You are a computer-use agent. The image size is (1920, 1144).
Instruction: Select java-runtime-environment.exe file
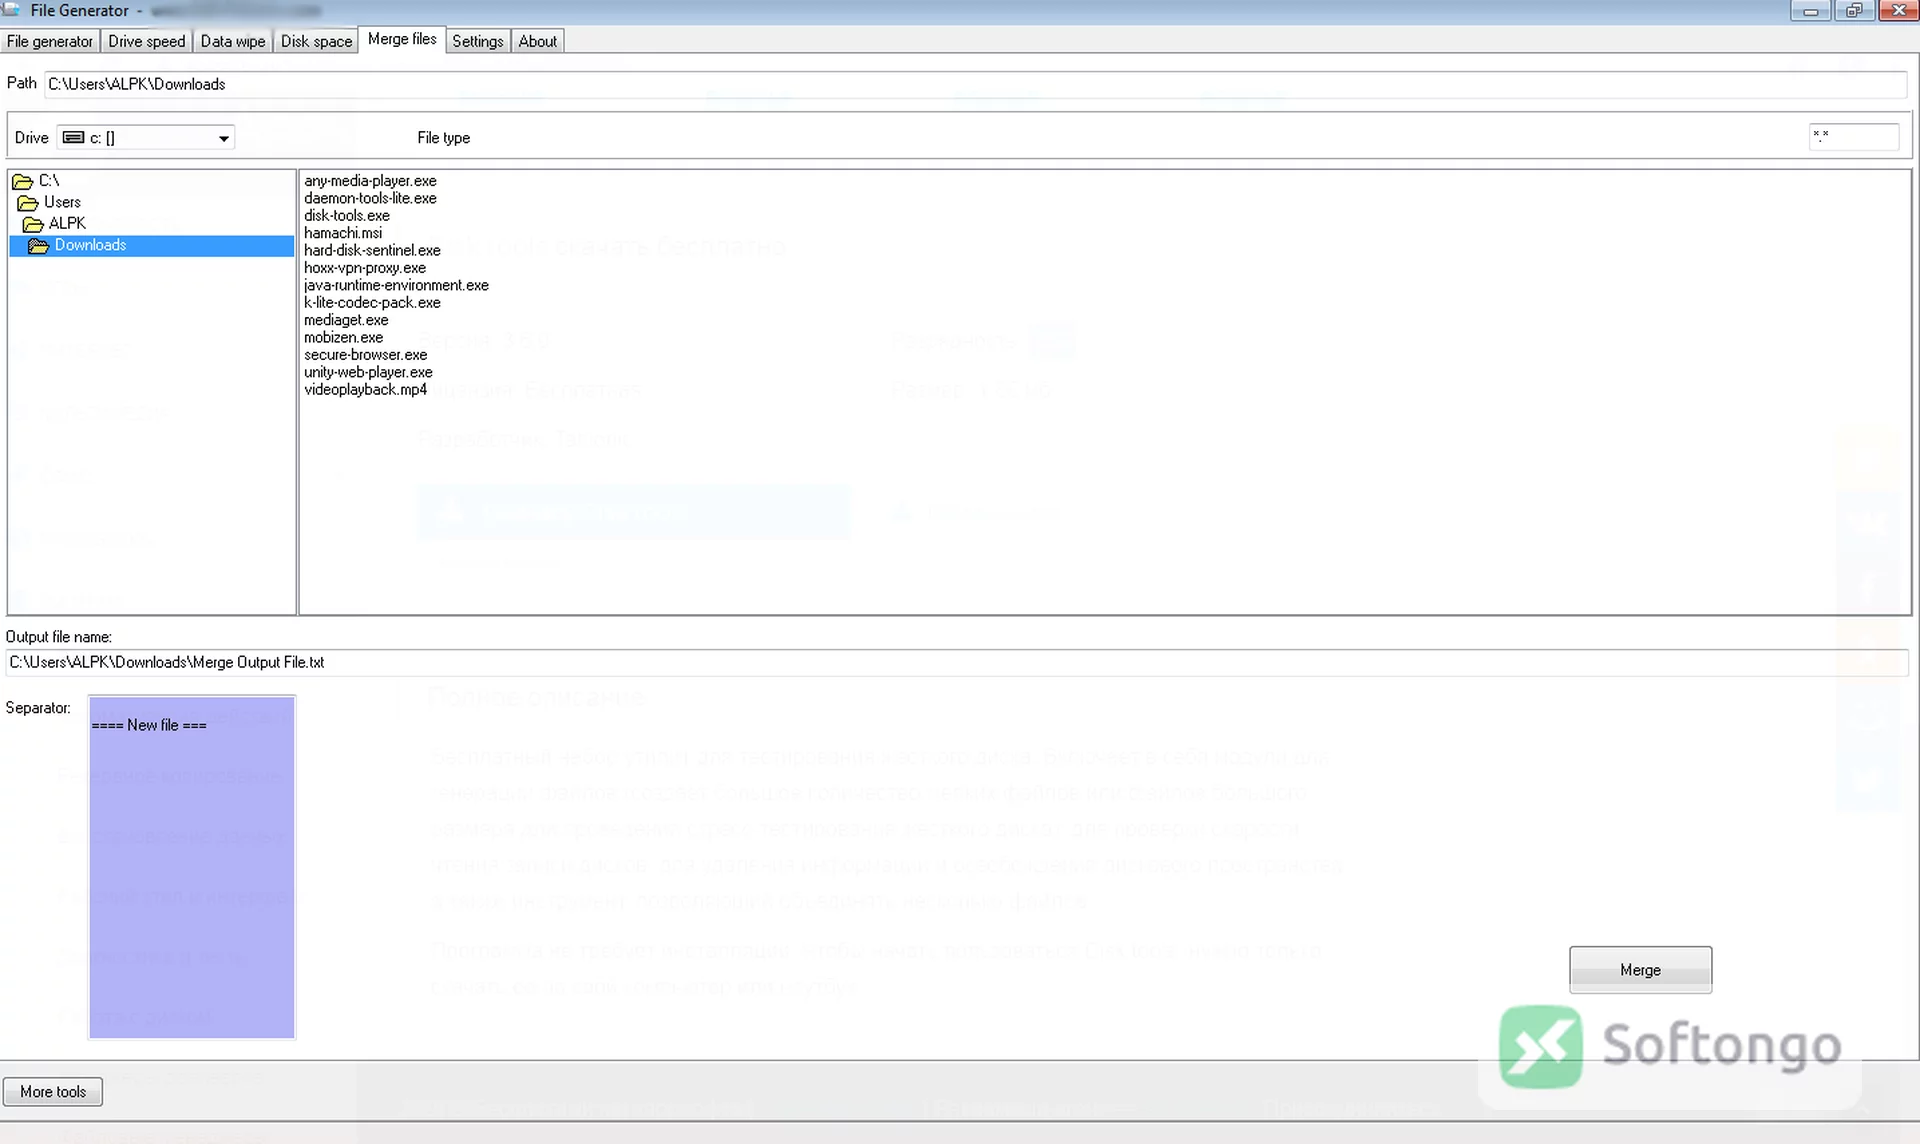tap(396, 285)
